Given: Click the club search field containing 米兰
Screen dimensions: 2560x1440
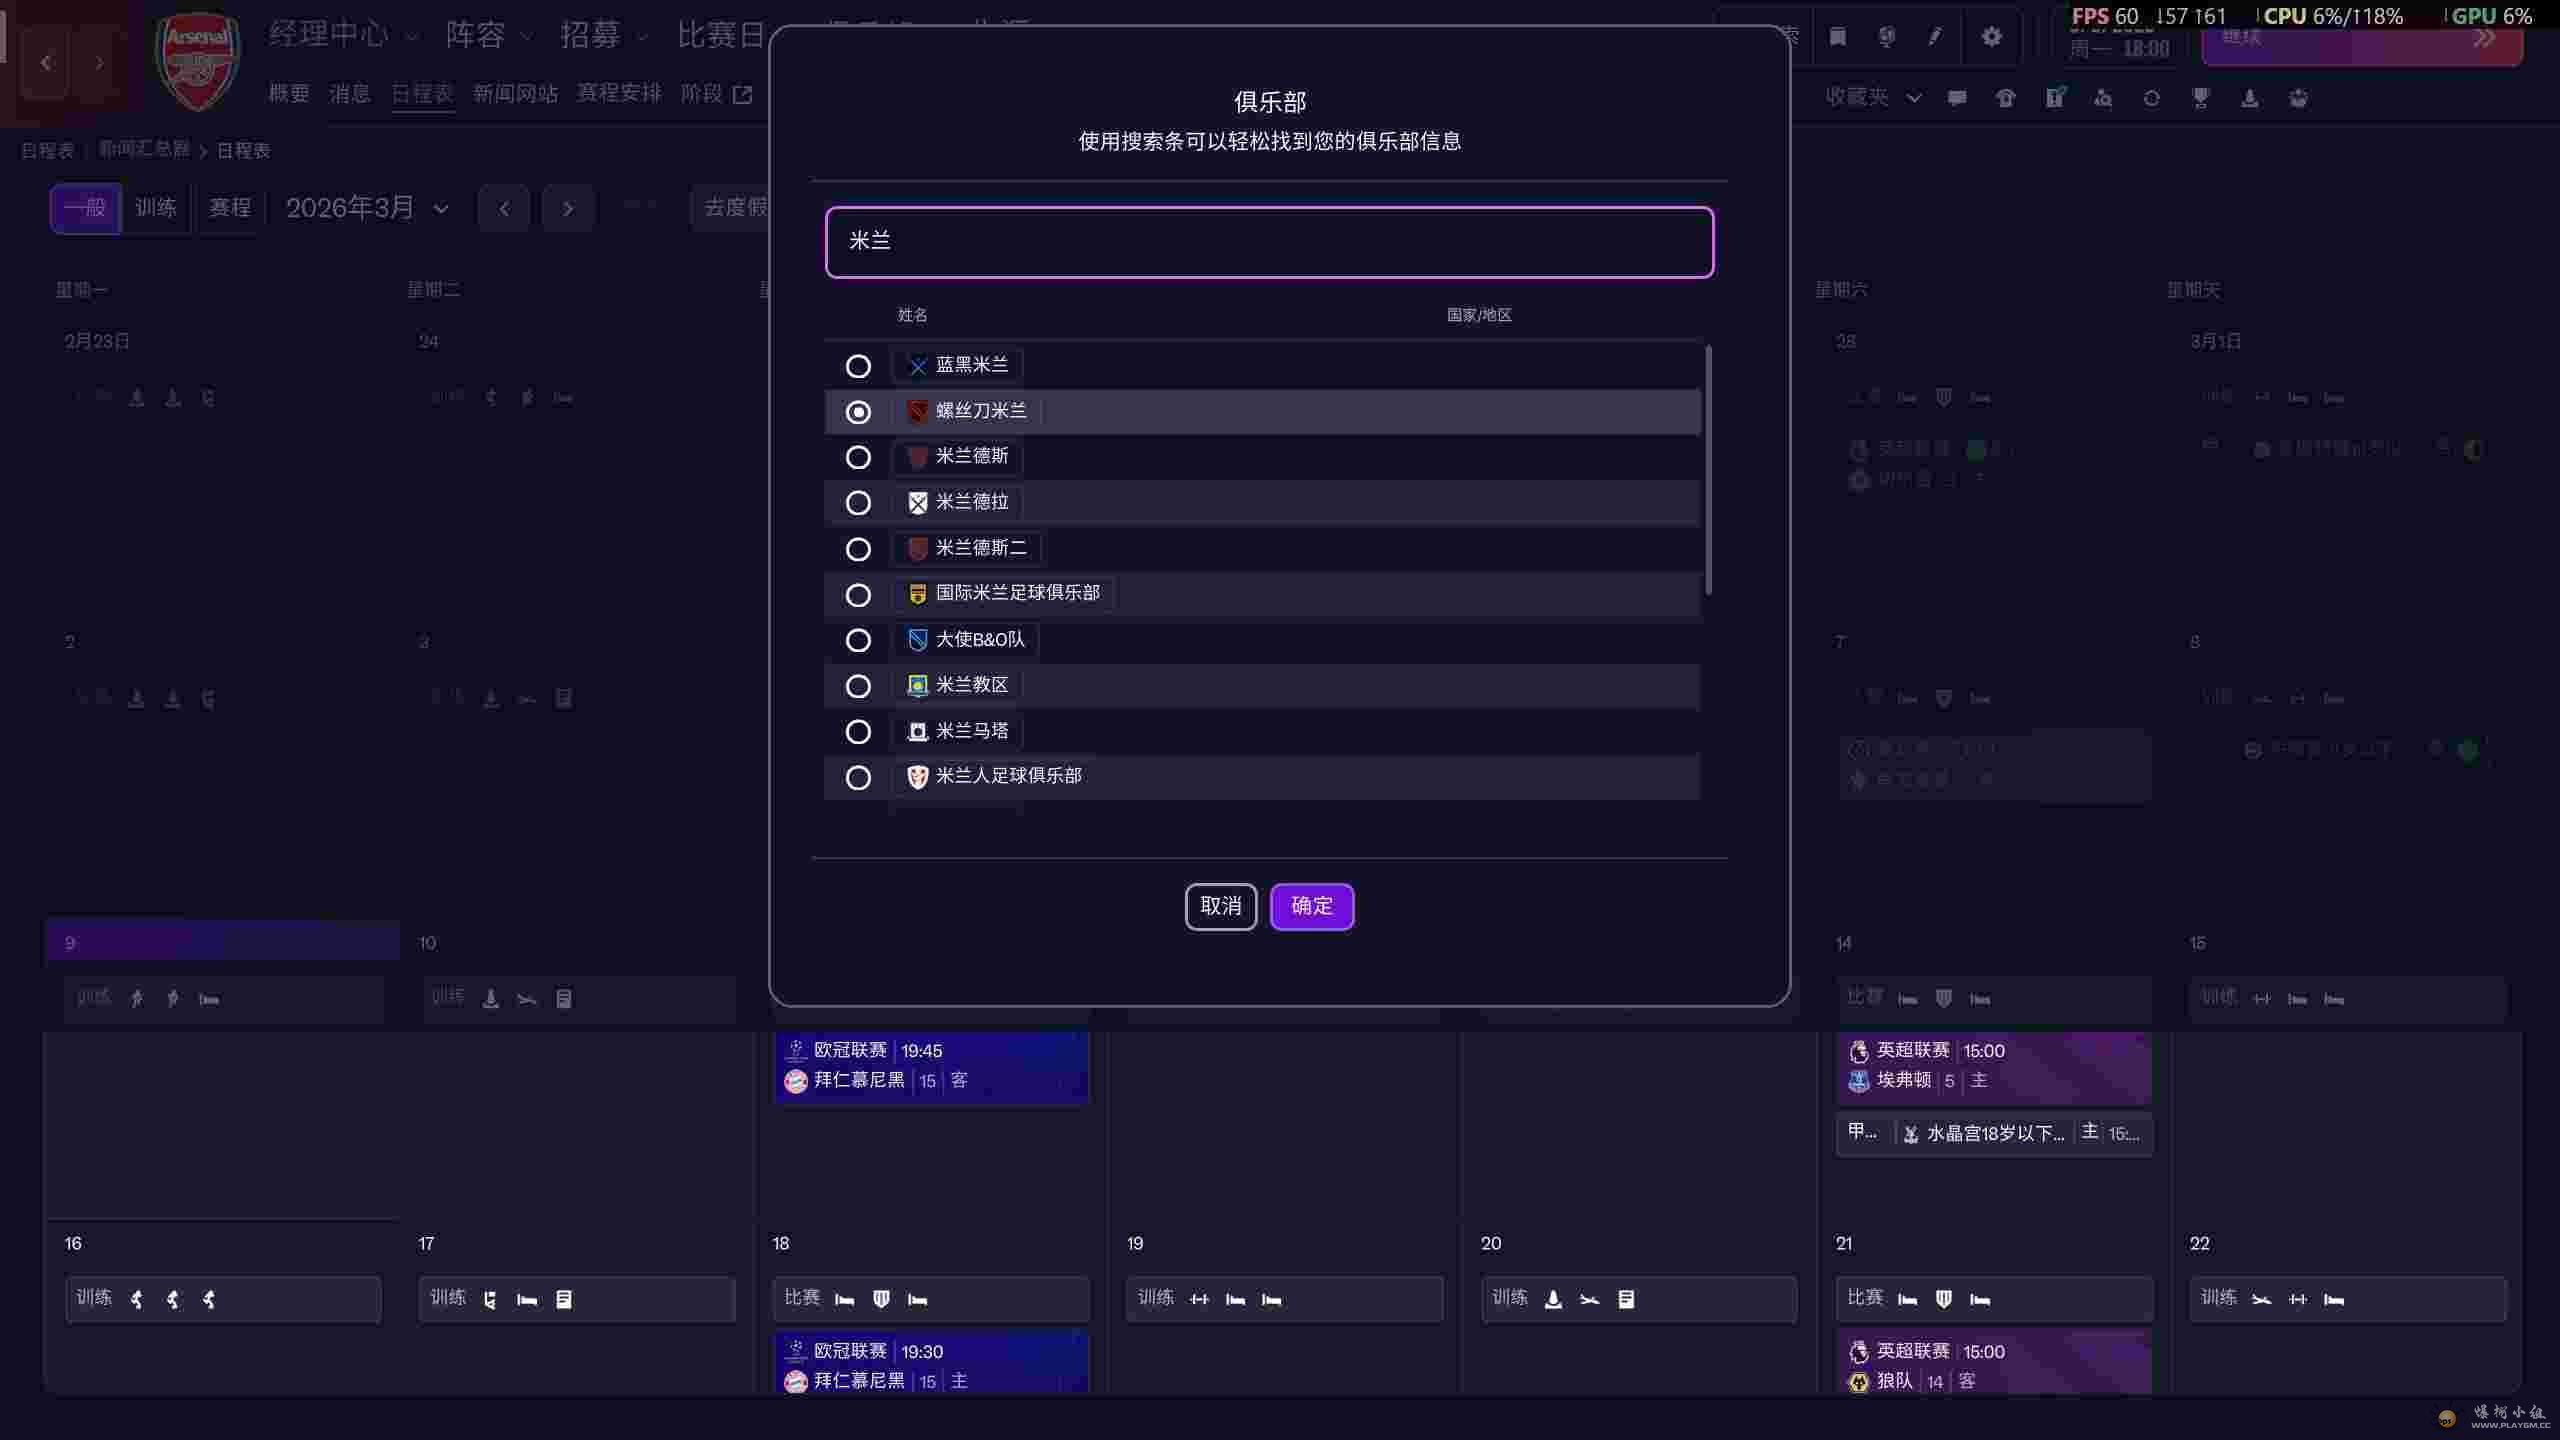Looking at the screenshot, I should click(x=1269, y=242).
